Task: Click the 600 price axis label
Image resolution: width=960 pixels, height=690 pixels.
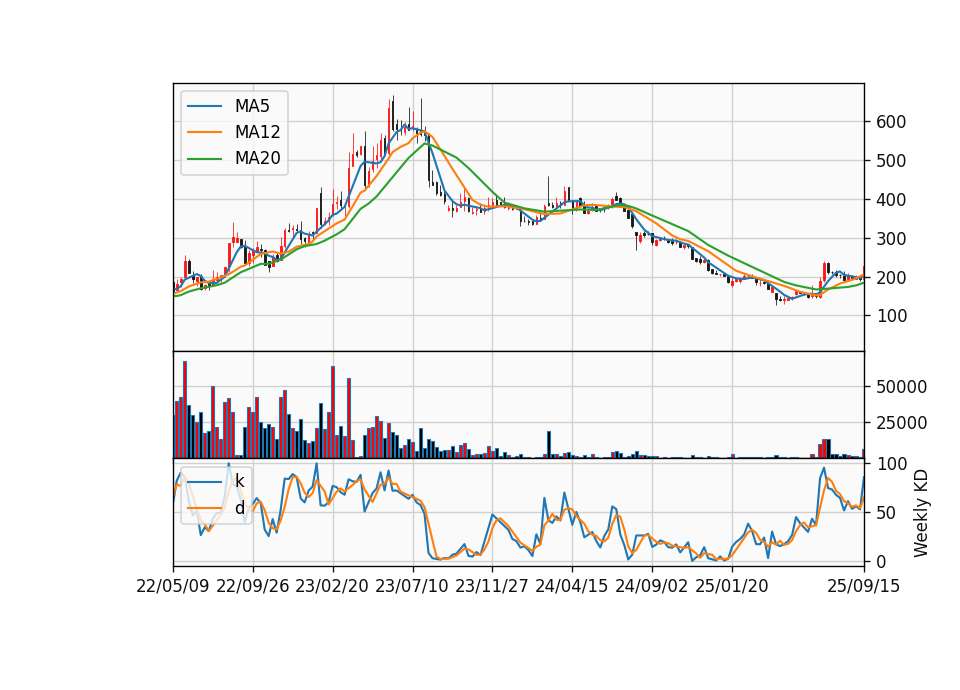Action: [x=891, y=122]
